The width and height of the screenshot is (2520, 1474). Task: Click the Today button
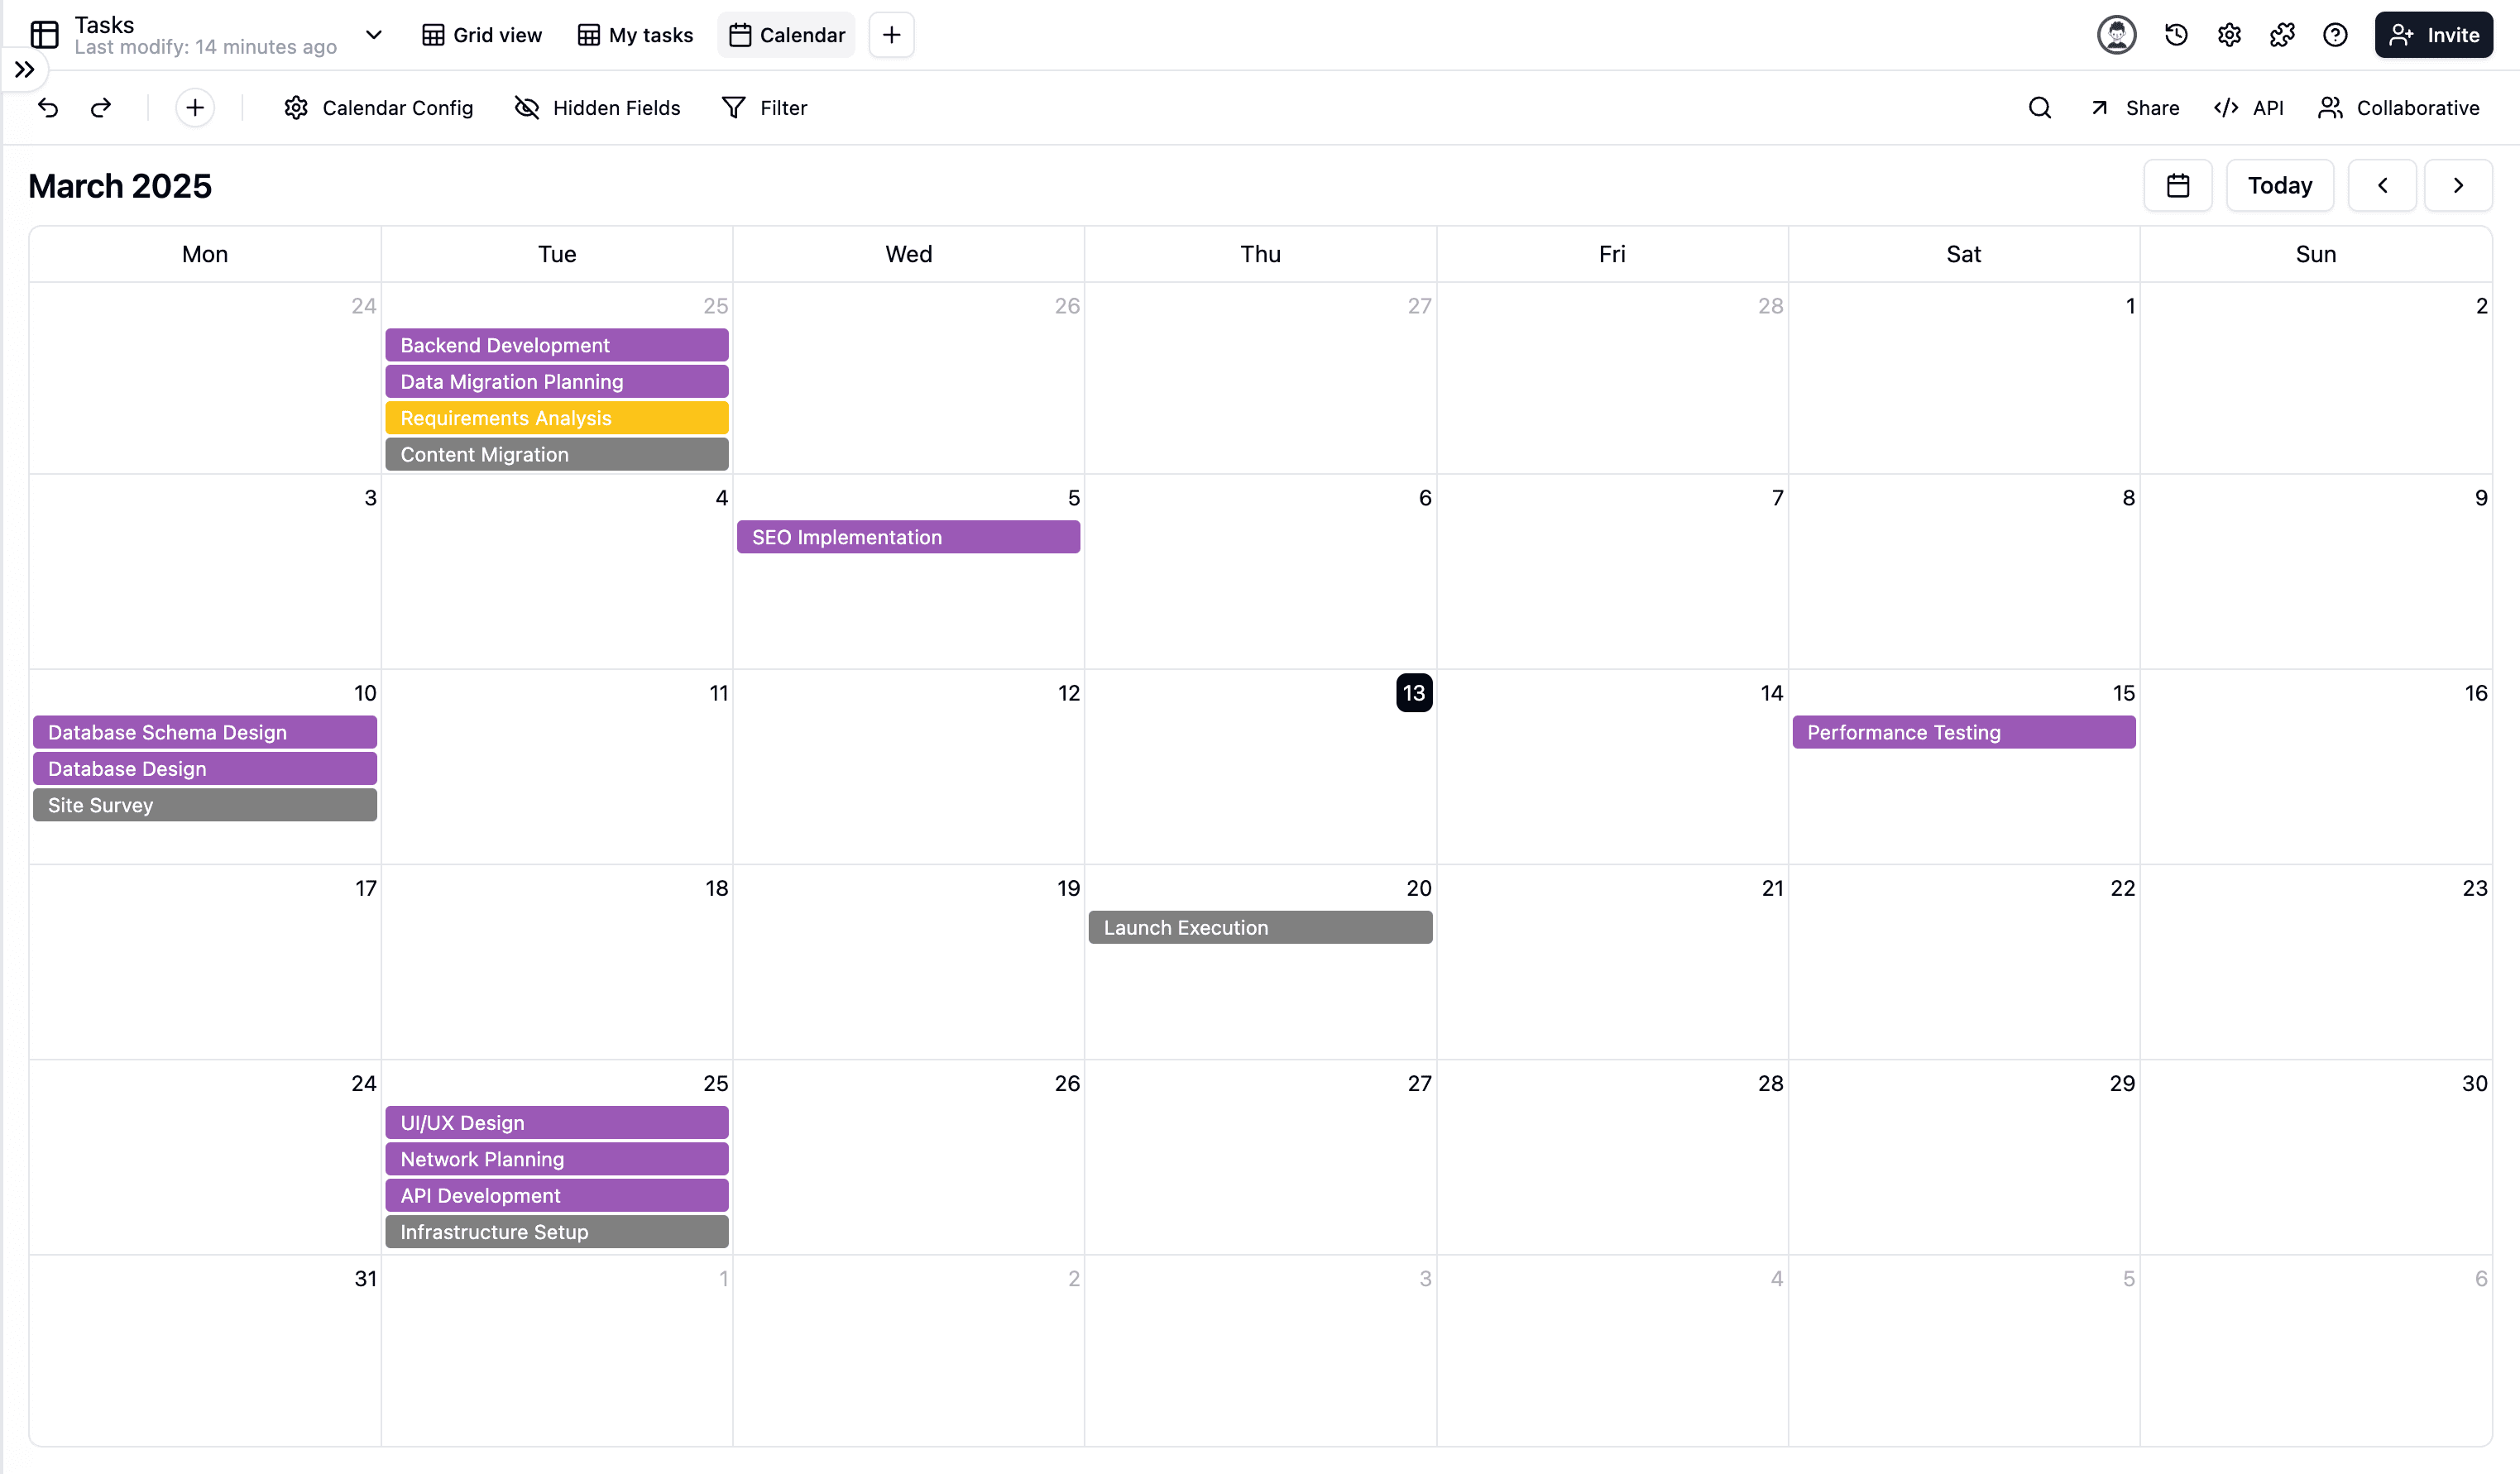pyautogui.click(x=2280, y=185)
